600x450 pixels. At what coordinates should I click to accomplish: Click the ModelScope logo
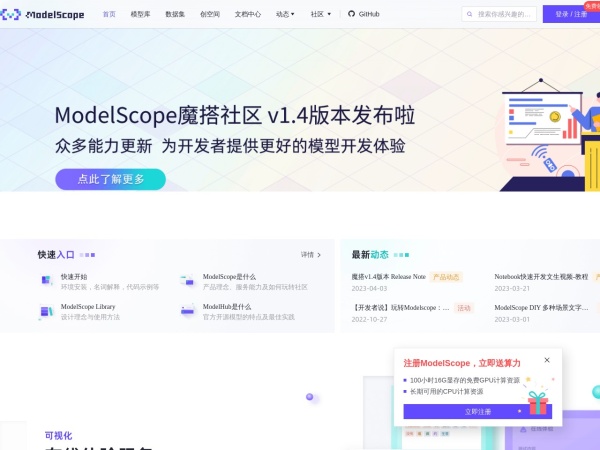(42, 15)
